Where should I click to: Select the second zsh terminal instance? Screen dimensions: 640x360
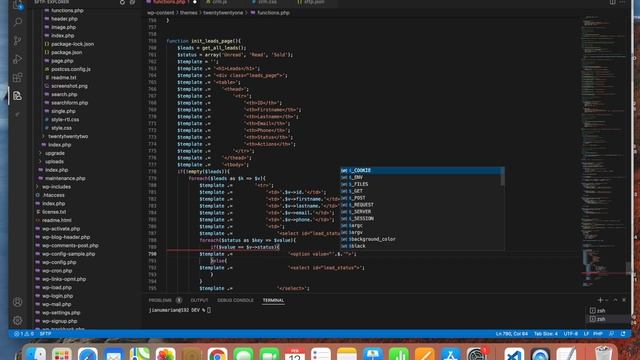pyautogui.click(x=598, y=319)
